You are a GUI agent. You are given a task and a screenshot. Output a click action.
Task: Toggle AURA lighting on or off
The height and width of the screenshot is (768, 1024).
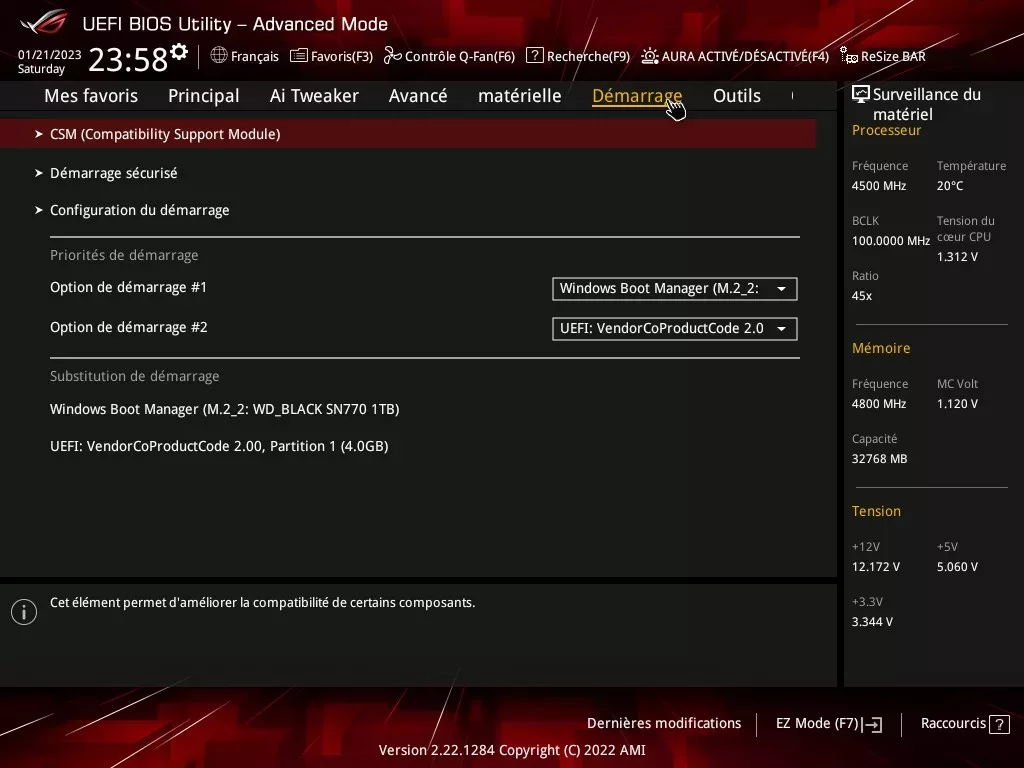(735, 57)
